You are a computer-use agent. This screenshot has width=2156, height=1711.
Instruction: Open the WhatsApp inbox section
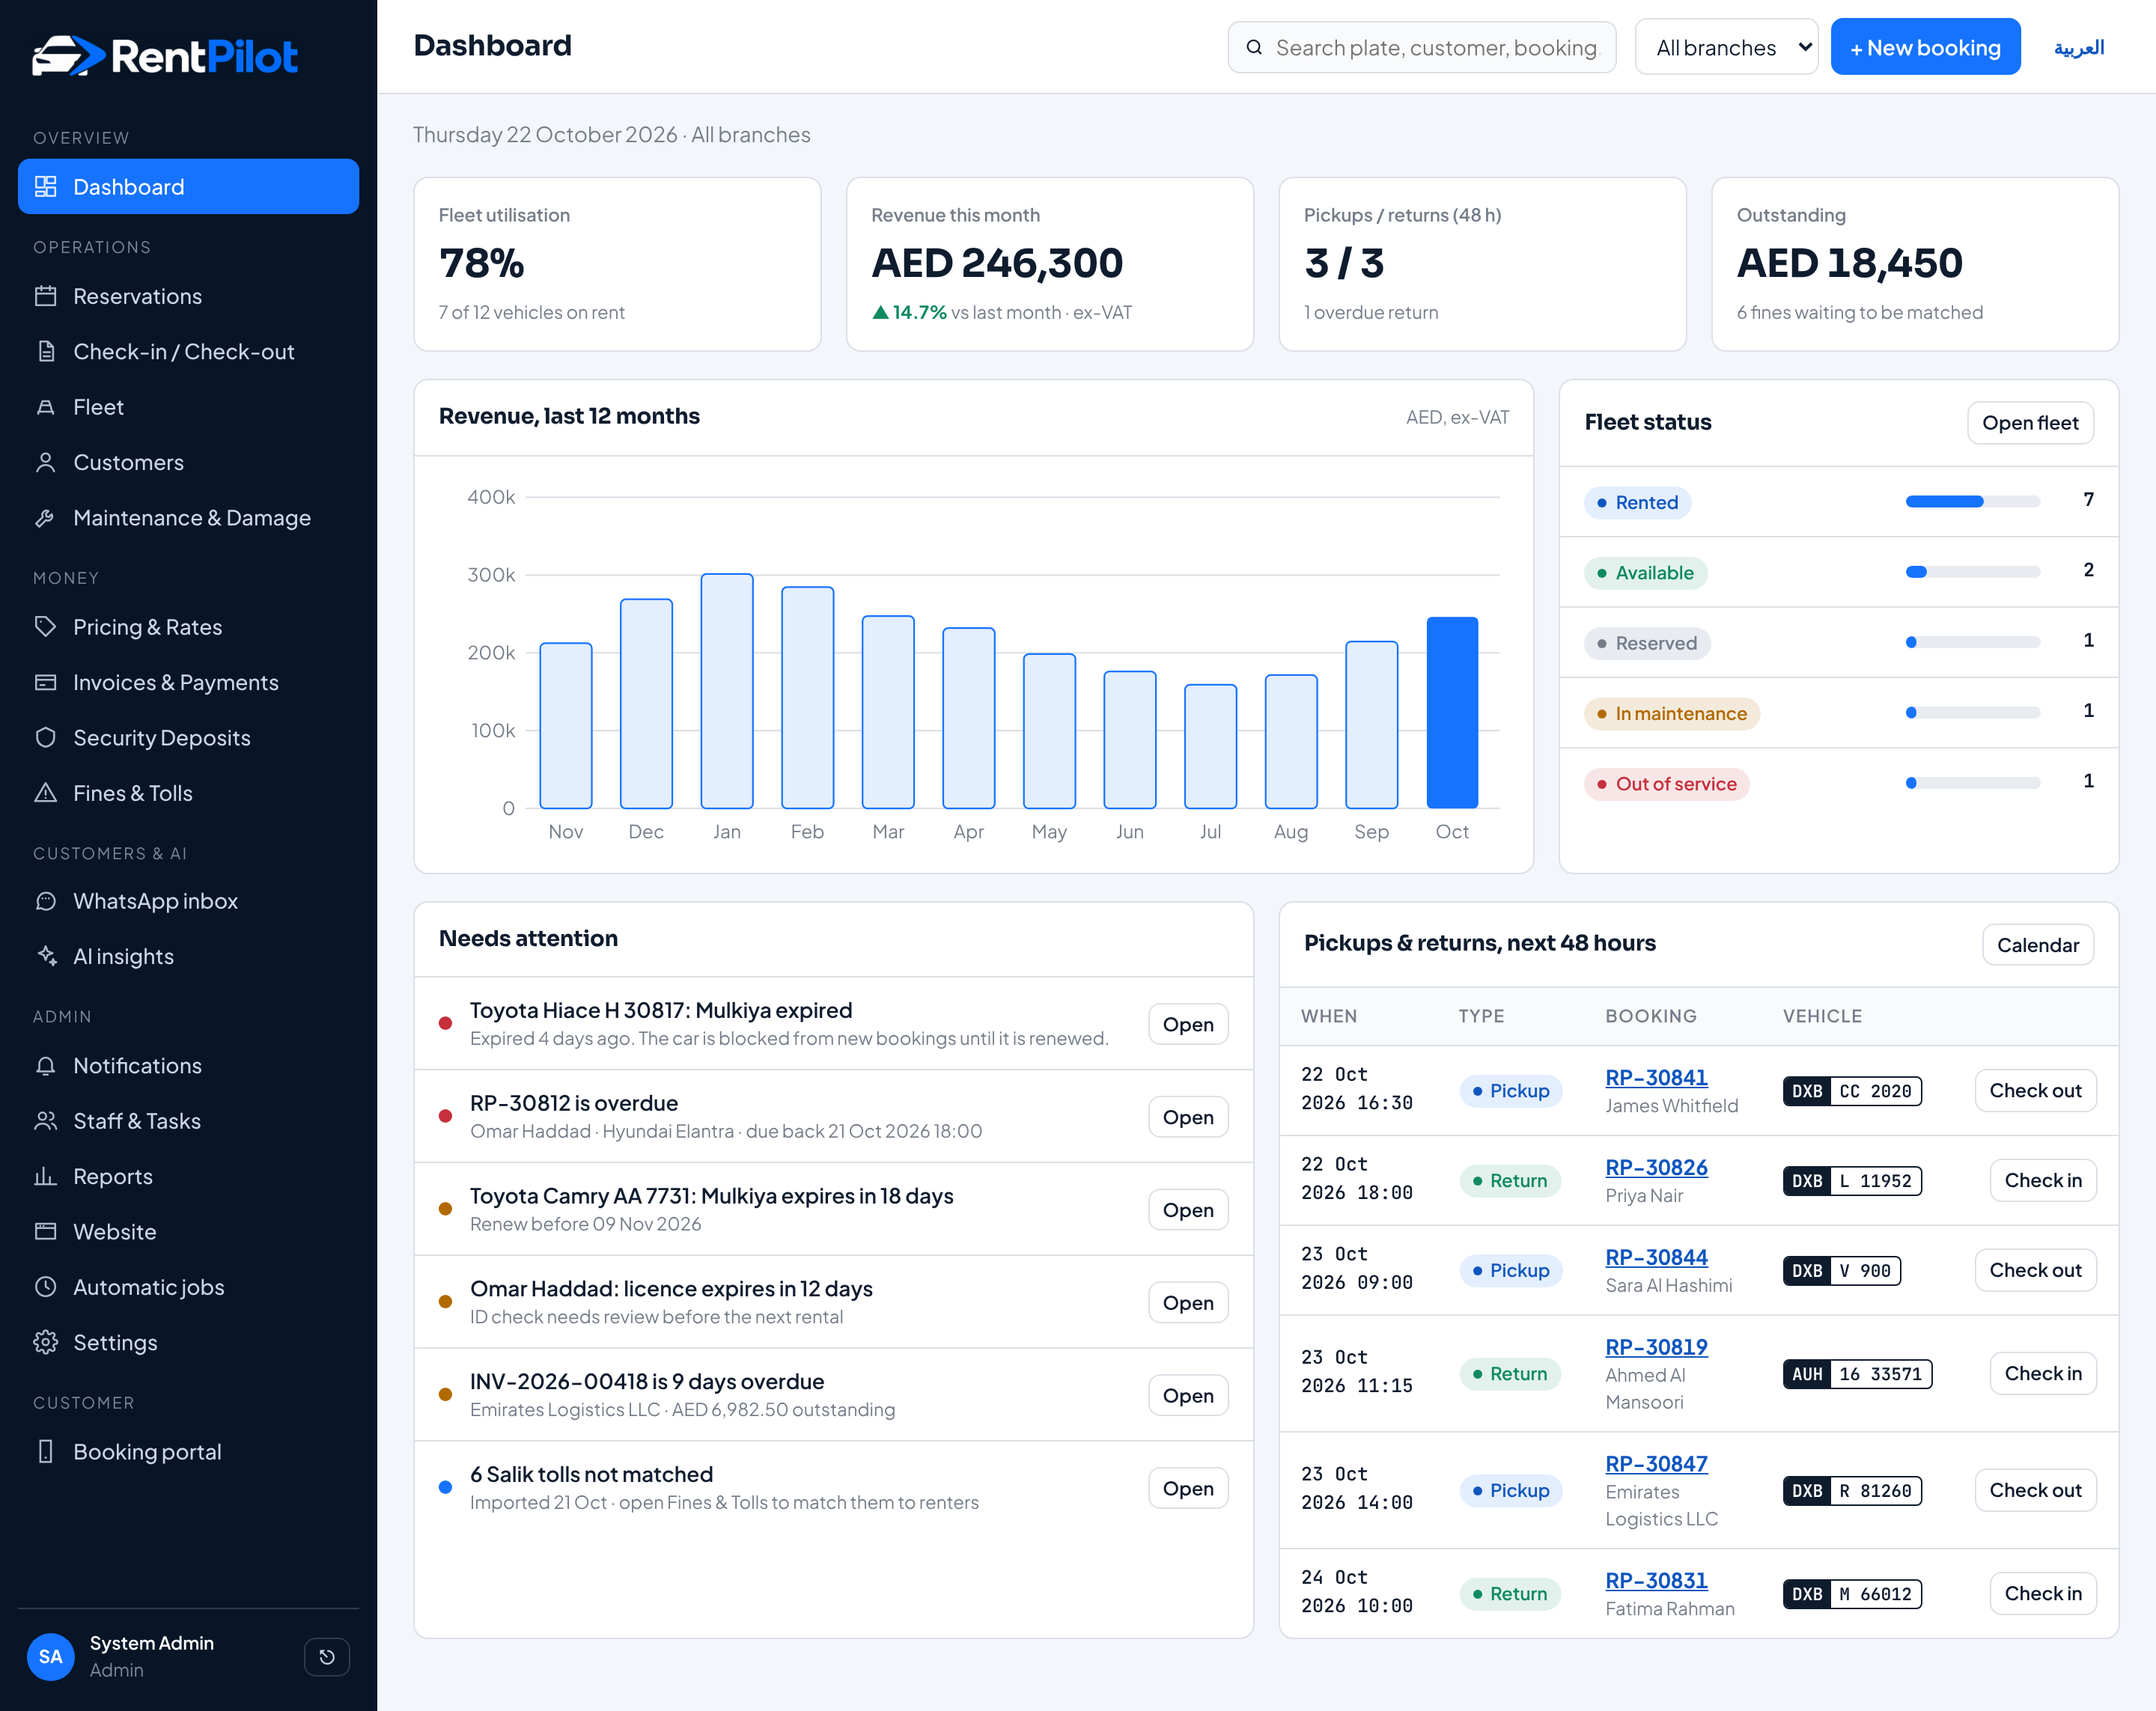tap(189, 901)
